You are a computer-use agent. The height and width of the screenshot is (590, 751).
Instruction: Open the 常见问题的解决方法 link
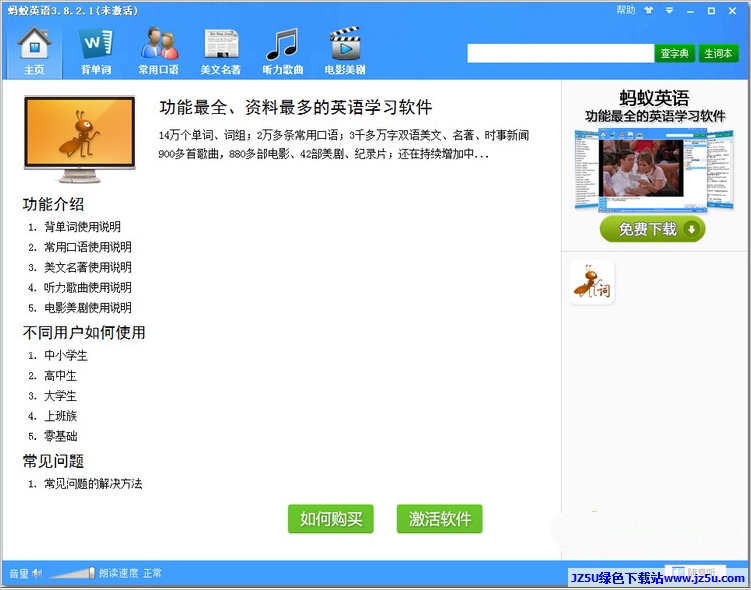click(93, 484)
